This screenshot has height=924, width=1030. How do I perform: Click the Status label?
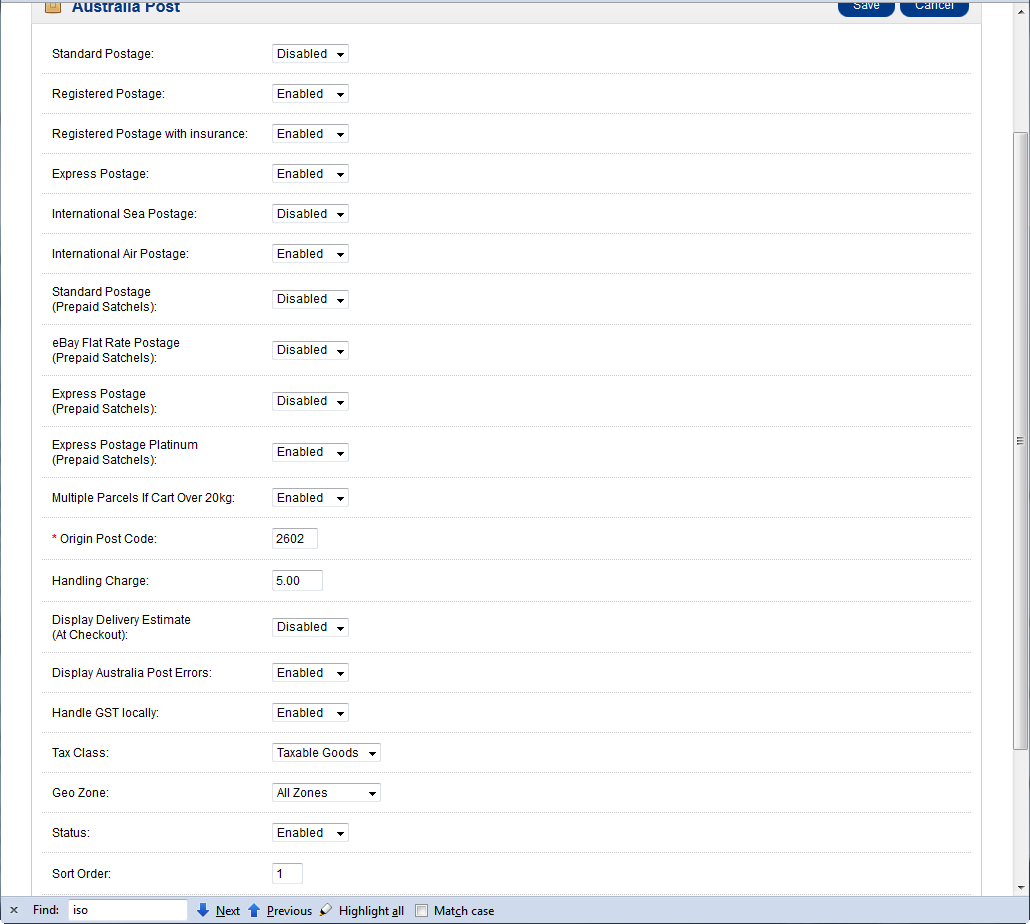[x=71, y=833]
